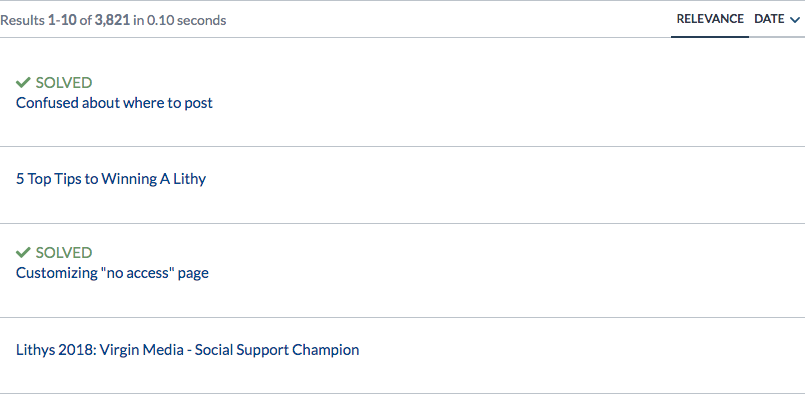
Task: Click the green checkmark above Confused post
Action: (x=24, y=83)
